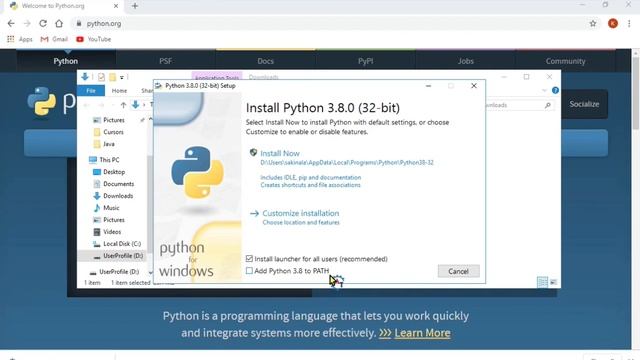Follow the Learn More link

click(422, 333)
